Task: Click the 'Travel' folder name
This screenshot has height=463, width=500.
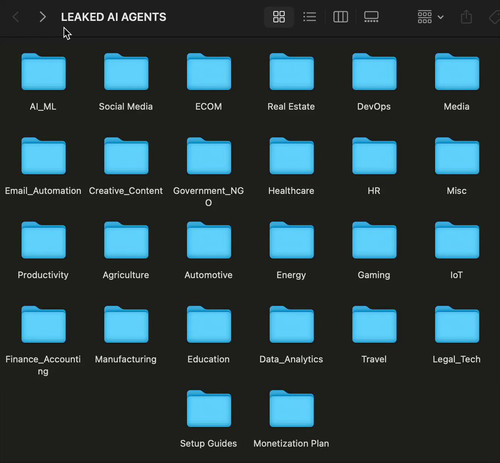Action: 374,359
